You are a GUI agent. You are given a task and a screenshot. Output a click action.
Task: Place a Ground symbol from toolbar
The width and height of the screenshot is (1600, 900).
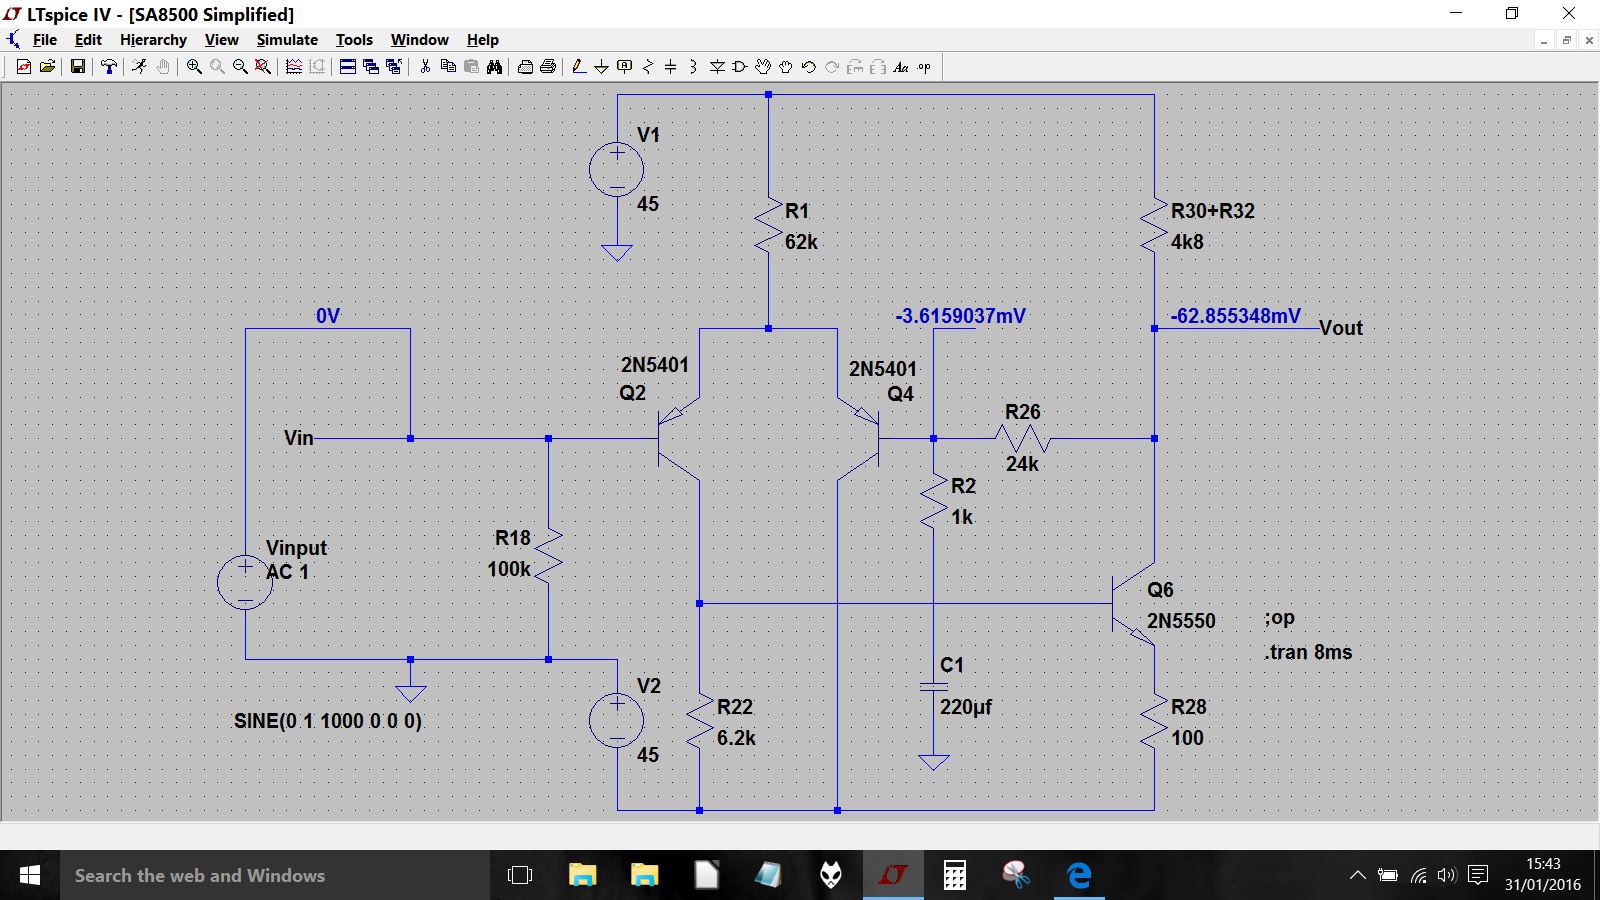[x=601, y=67]
